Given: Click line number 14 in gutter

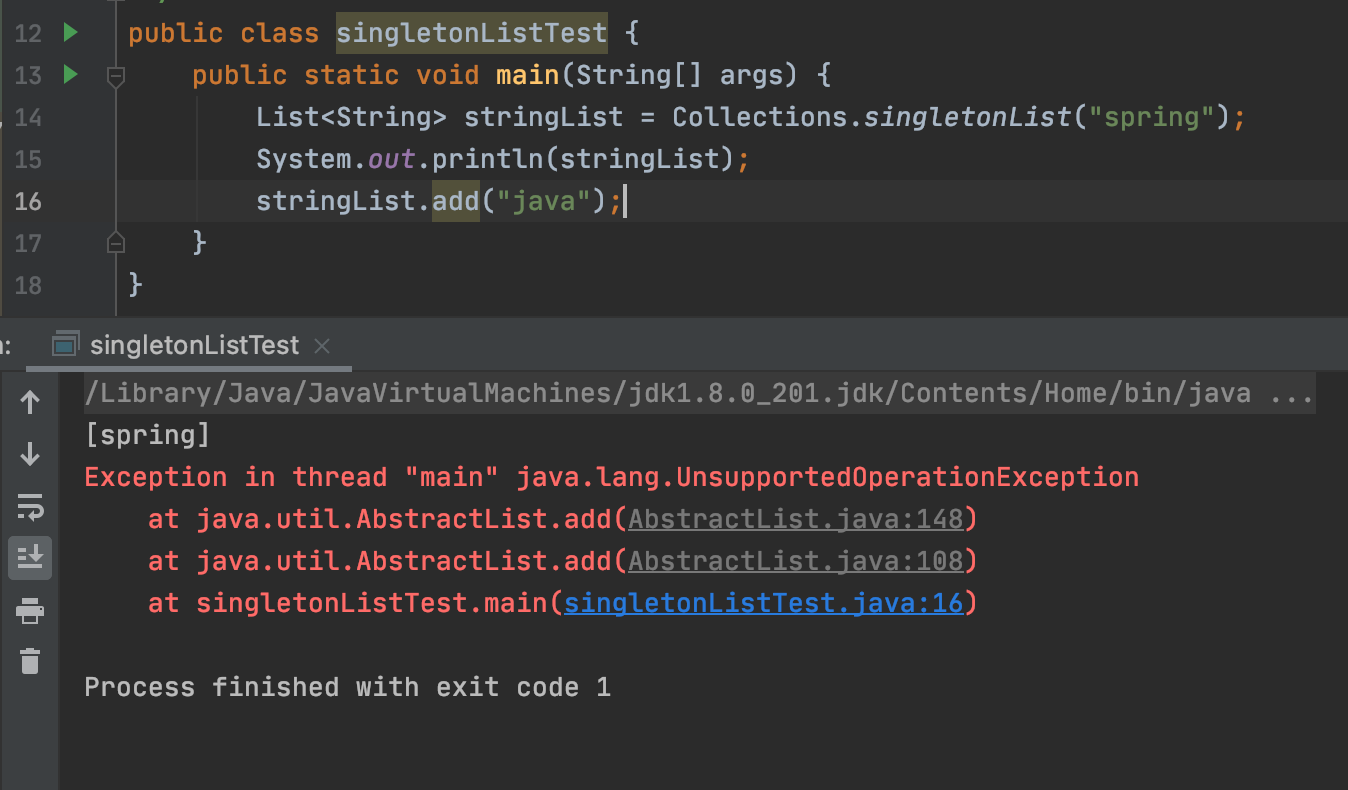Looking at the screenshot, I should click(28, 117).
